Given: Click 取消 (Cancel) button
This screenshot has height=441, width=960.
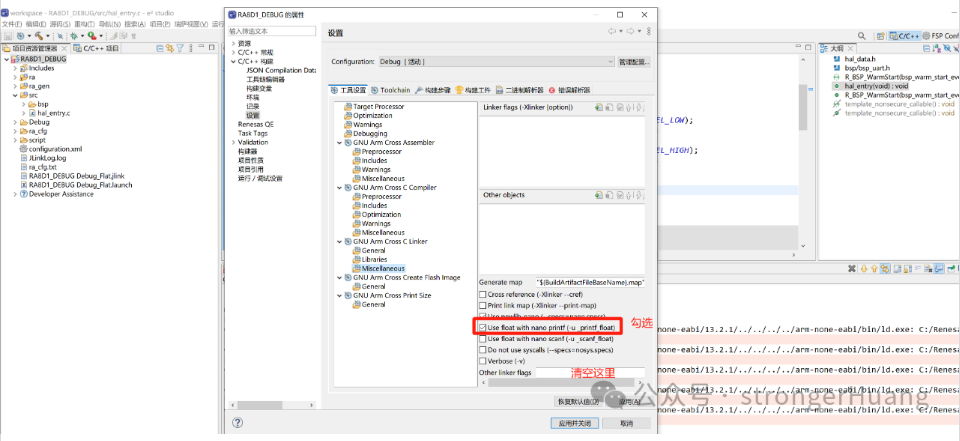Looking at the screenshot, I should tap(626, 423).
